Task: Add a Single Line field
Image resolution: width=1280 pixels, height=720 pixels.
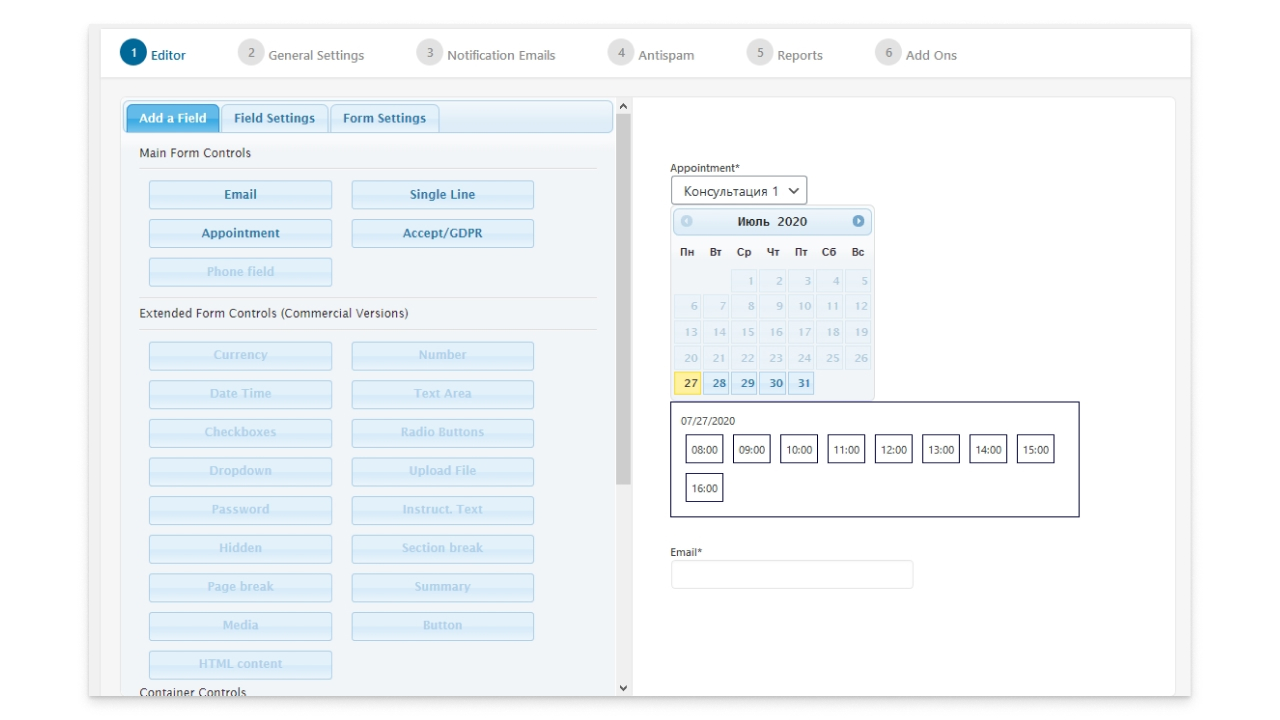Action: coord(442,195)
